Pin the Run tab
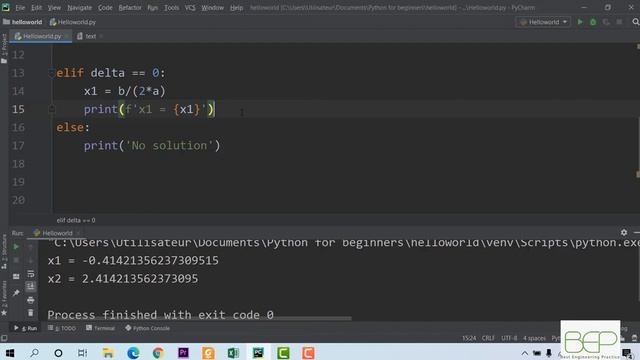The width and height of the screenshot is (640, 360). tap(16, 293)
